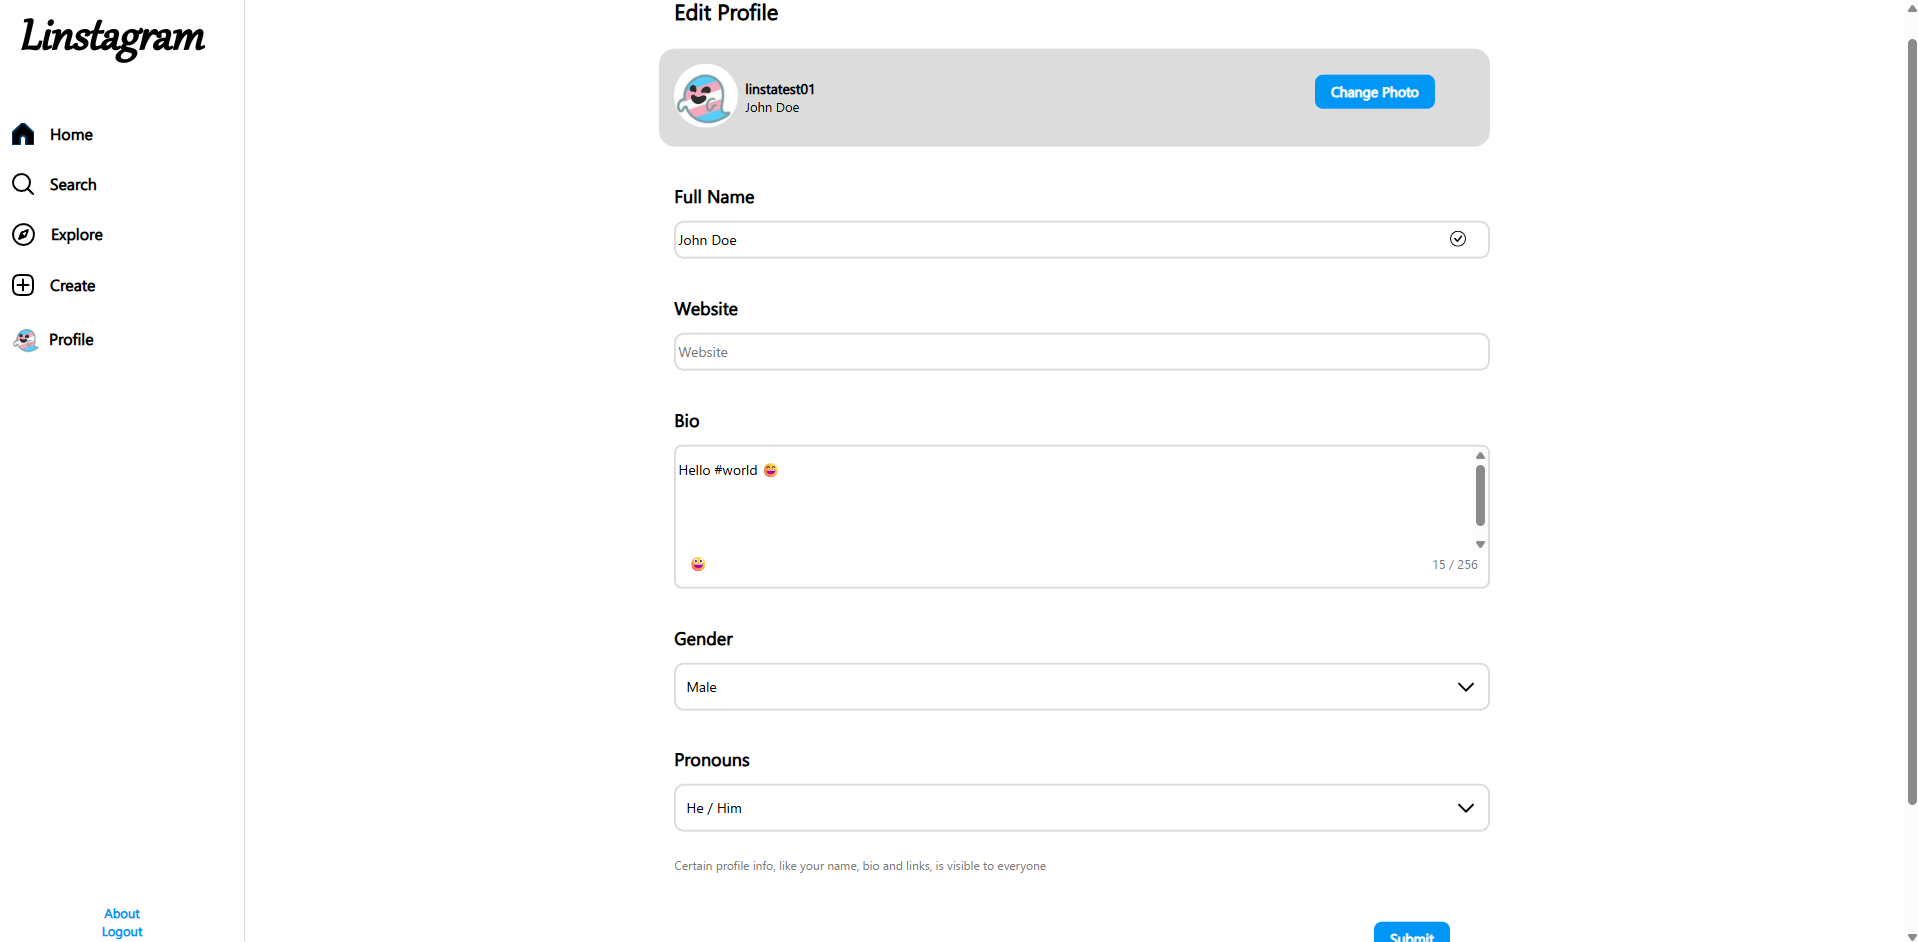Click the page scrollbar down arrow

[1909, 936]
